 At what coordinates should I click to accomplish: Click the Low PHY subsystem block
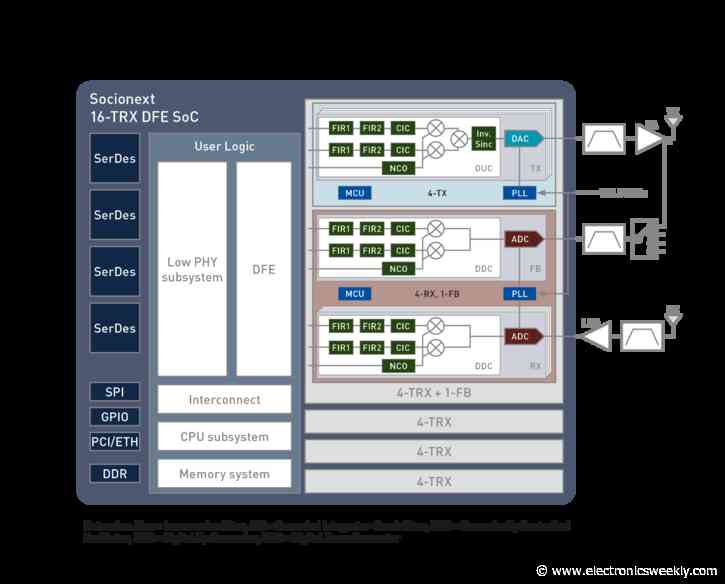(x=192, y=269)
